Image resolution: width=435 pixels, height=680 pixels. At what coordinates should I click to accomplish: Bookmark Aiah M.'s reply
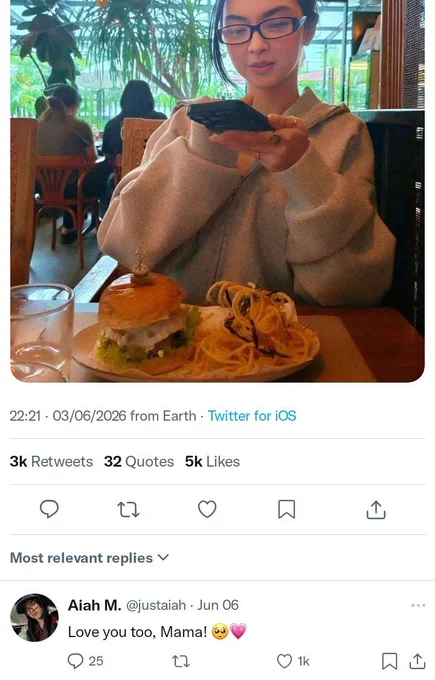[389, 661]
